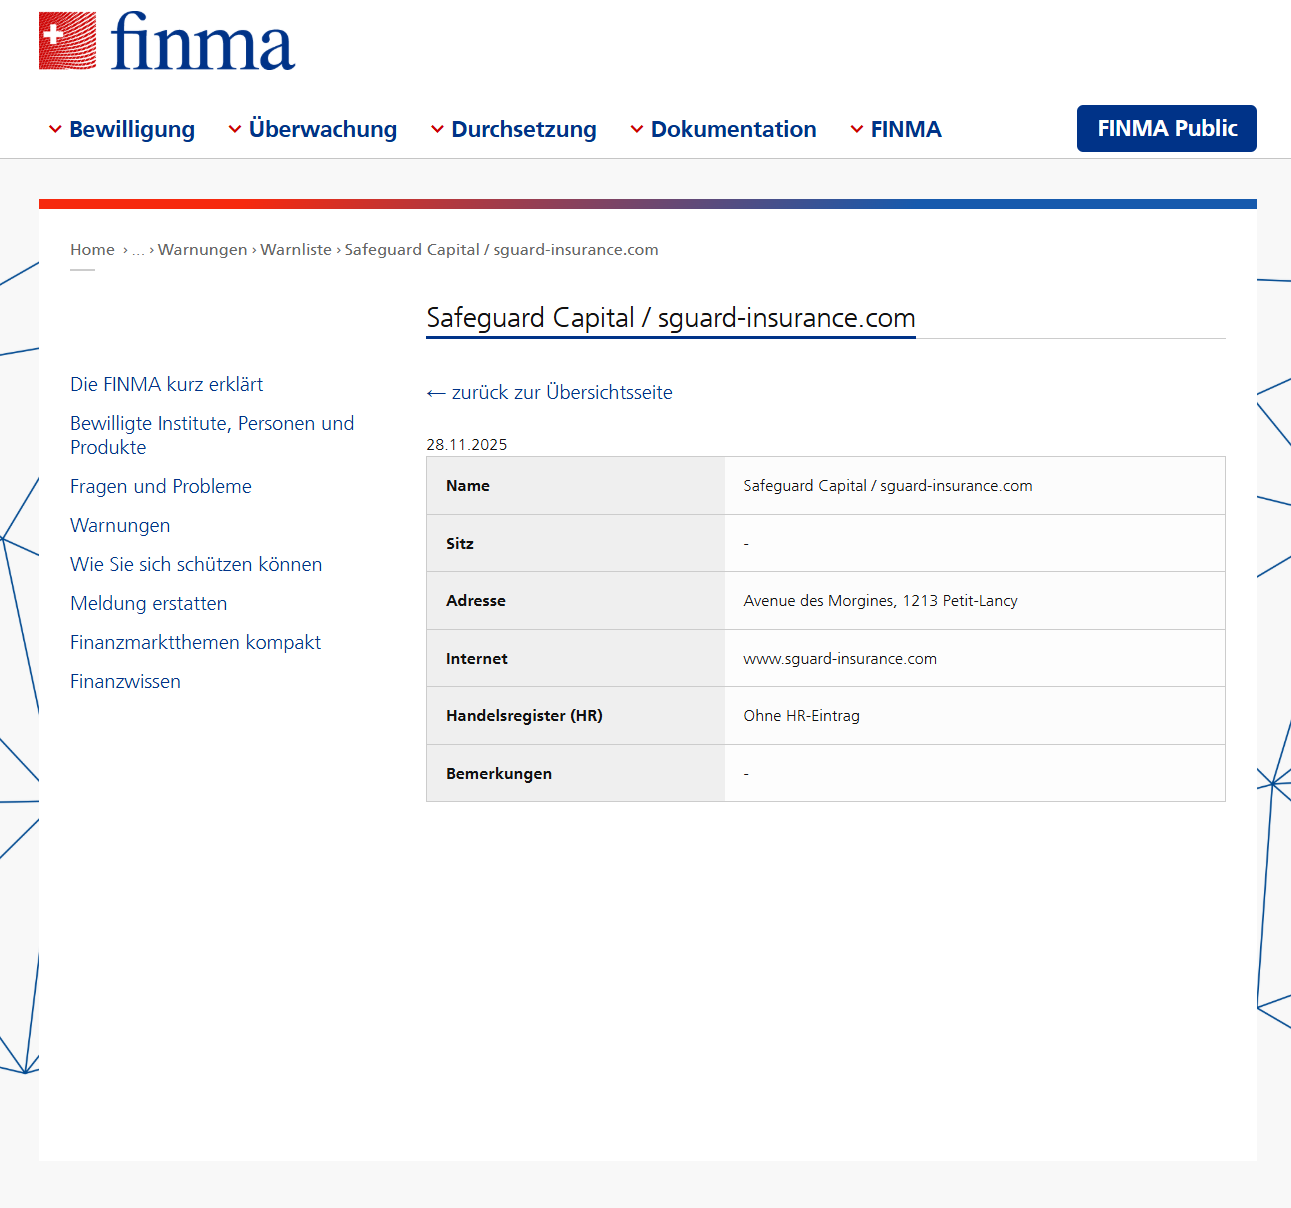The image size is (1291, 1208).
Task: Expand the Bewilligung menu chevron
Action: [55, 129]
